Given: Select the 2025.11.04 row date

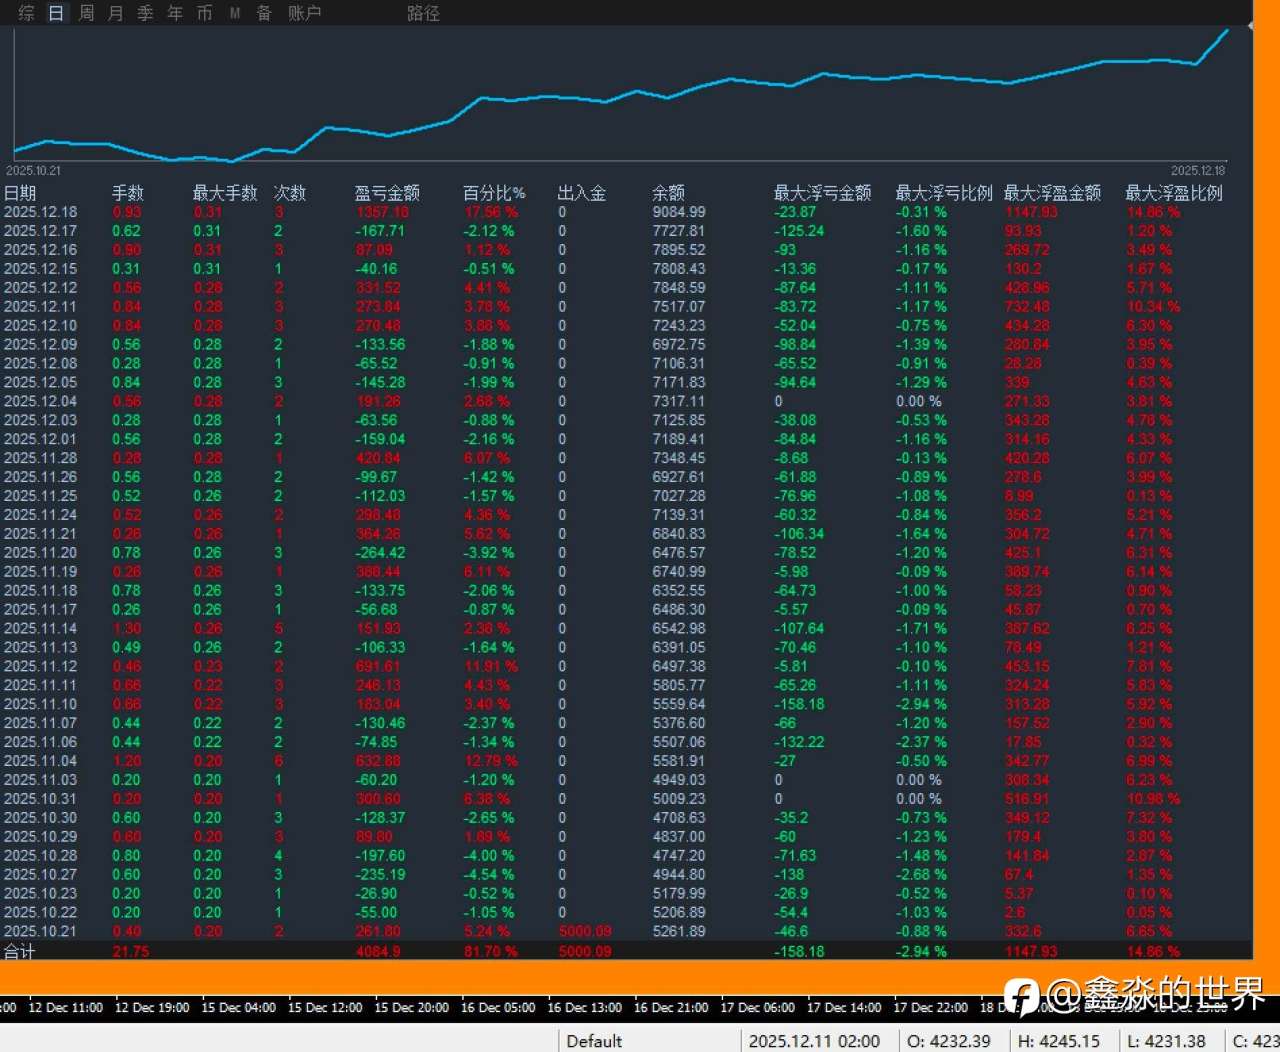Looking at the screenshot, I should click(x=40, y=761).
